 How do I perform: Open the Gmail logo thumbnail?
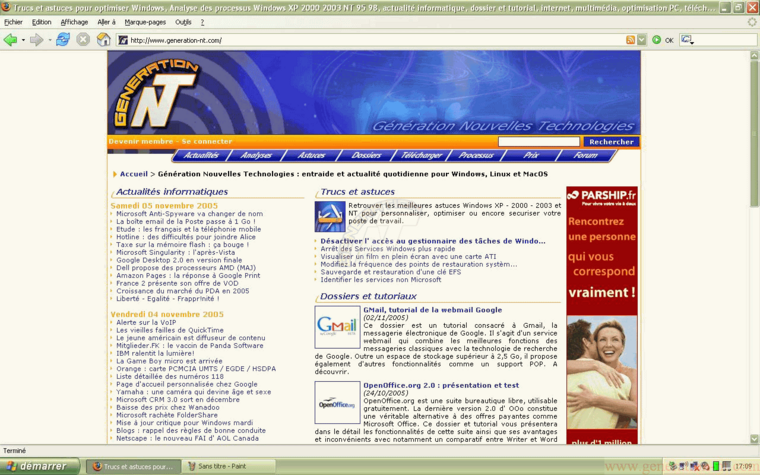click(x=337, y=327)
